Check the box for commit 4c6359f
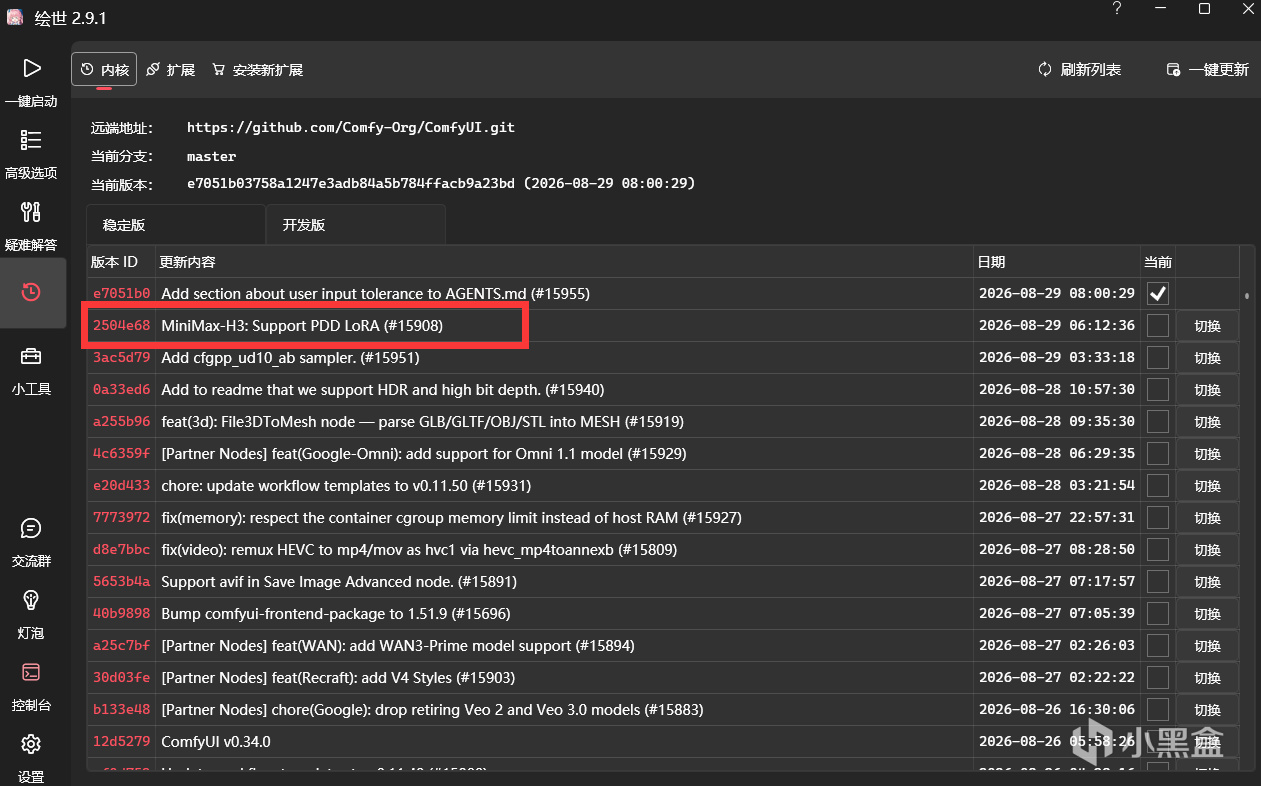Viewport: 1261px width, 786px height. coord(1158,454)
